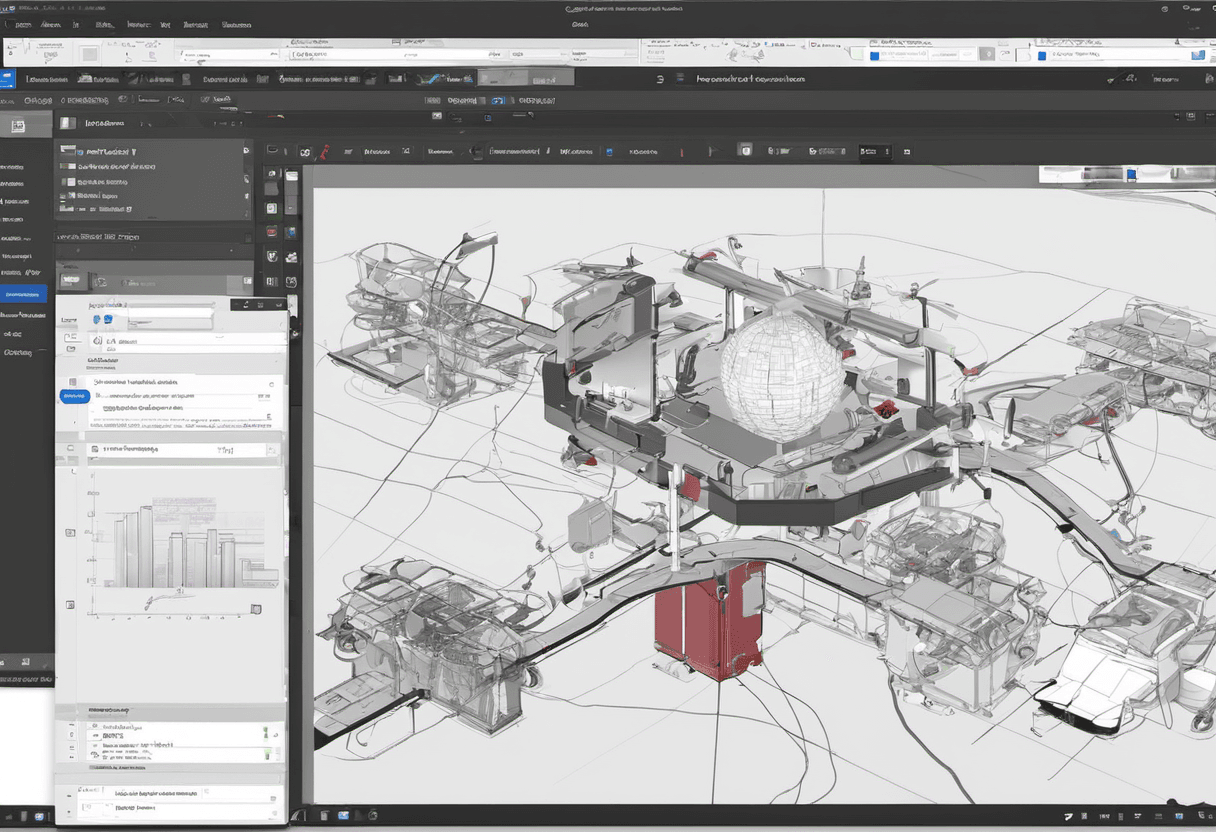Click the blue square icon at top-left corner

click(x=7, y=78)
